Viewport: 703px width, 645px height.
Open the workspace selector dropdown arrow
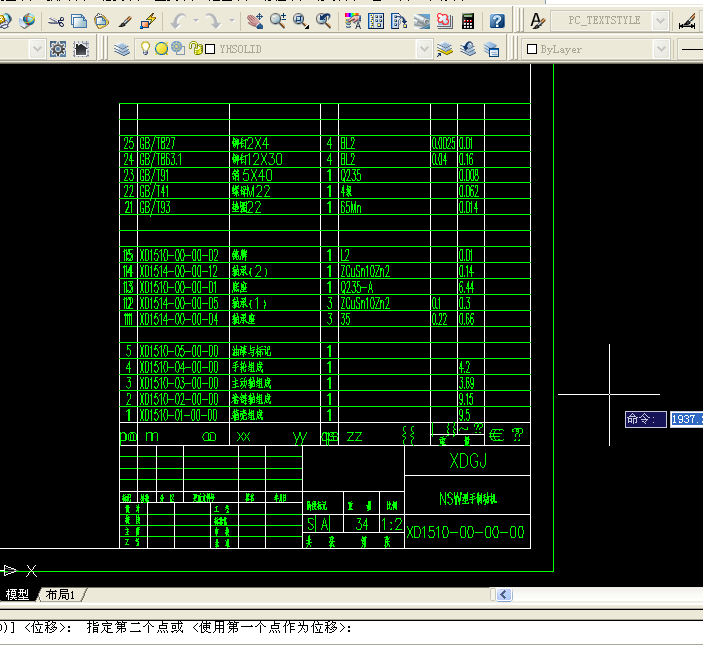[37, 49]
